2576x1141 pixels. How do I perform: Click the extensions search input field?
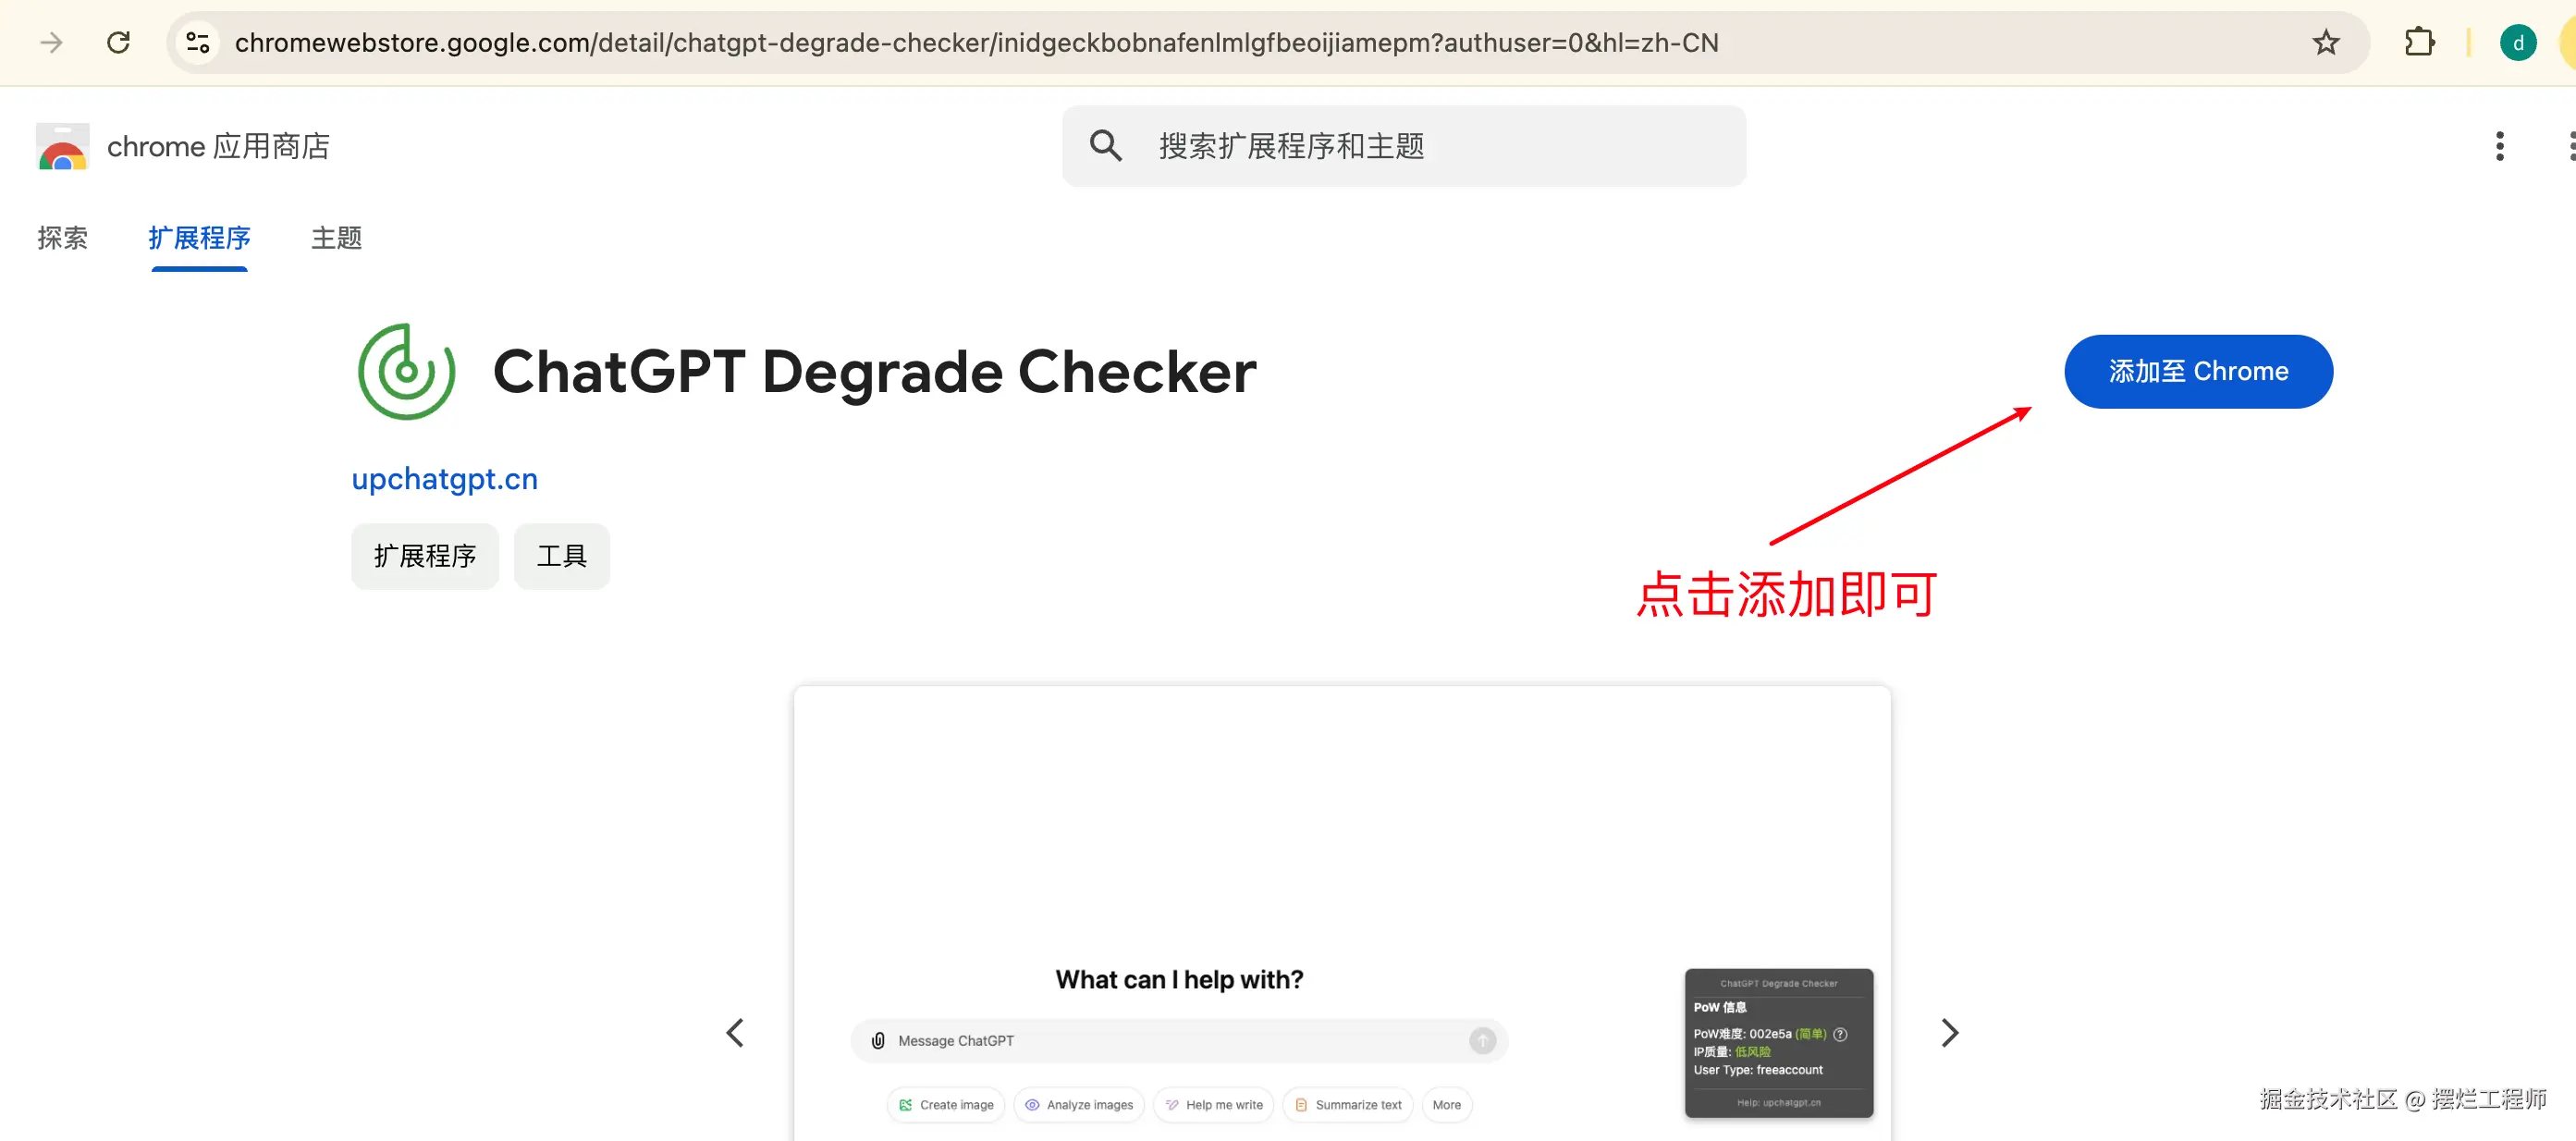tap(1400, 146)
